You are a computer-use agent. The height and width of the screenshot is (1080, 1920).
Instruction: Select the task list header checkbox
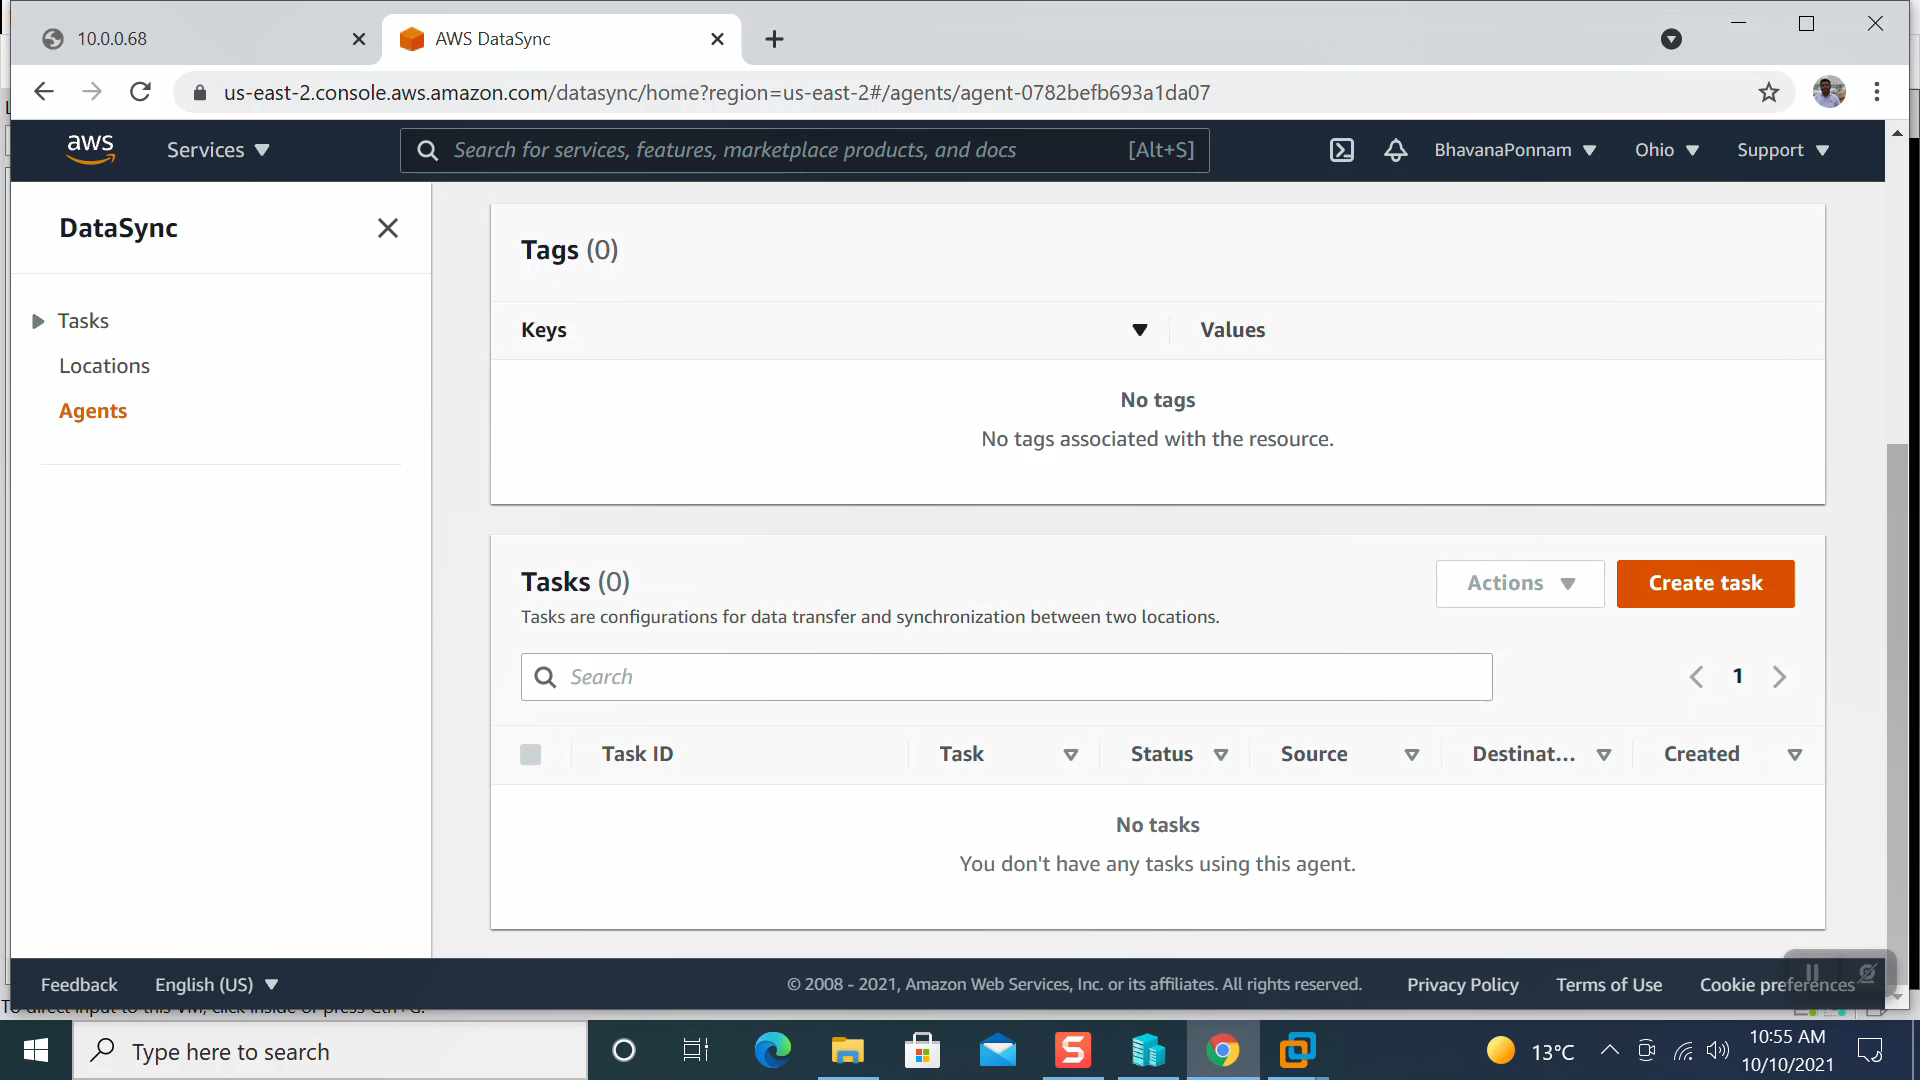click(531, 754)
